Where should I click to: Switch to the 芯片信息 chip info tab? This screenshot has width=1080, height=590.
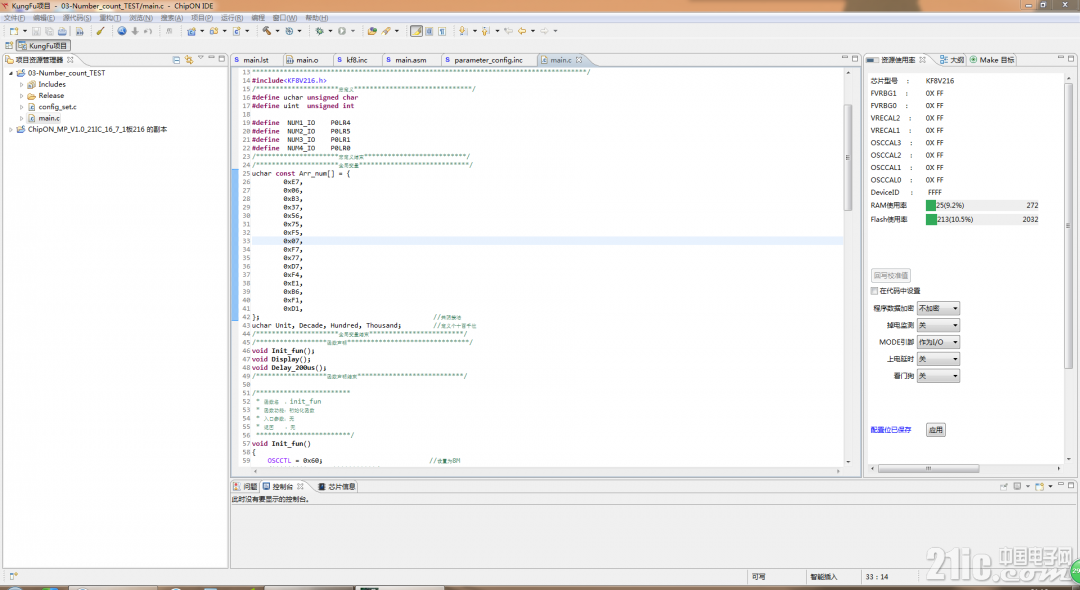(x=337, y=487)
